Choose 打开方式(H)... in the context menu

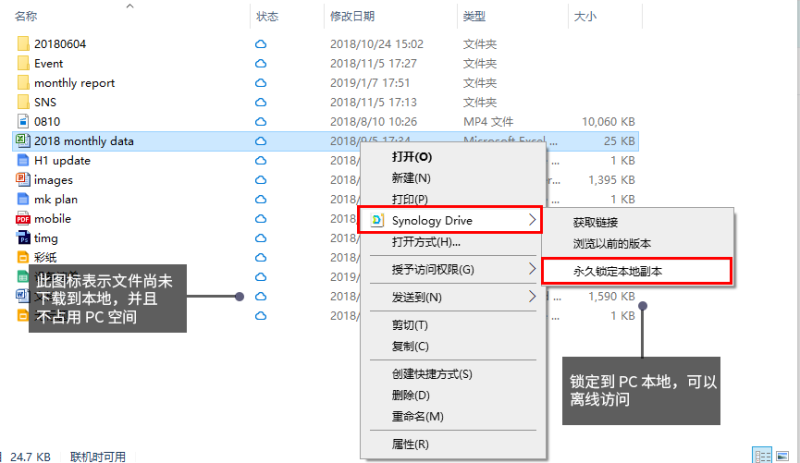point(426,242)
